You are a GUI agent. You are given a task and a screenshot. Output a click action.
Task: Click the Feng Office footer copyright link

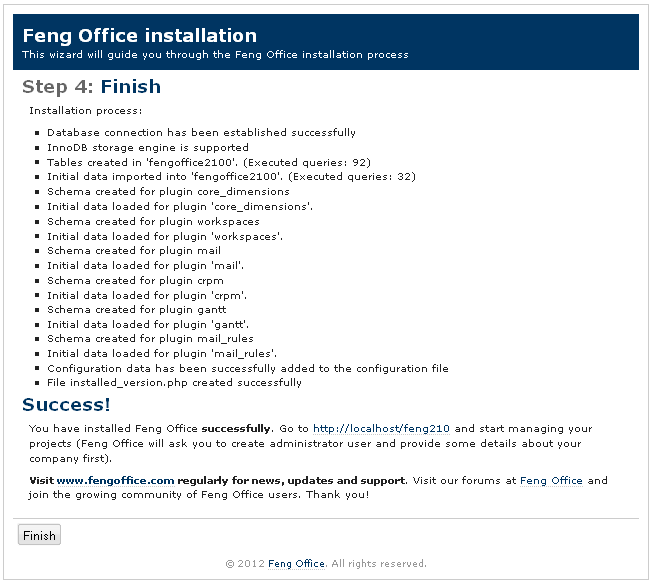point(295,564)
